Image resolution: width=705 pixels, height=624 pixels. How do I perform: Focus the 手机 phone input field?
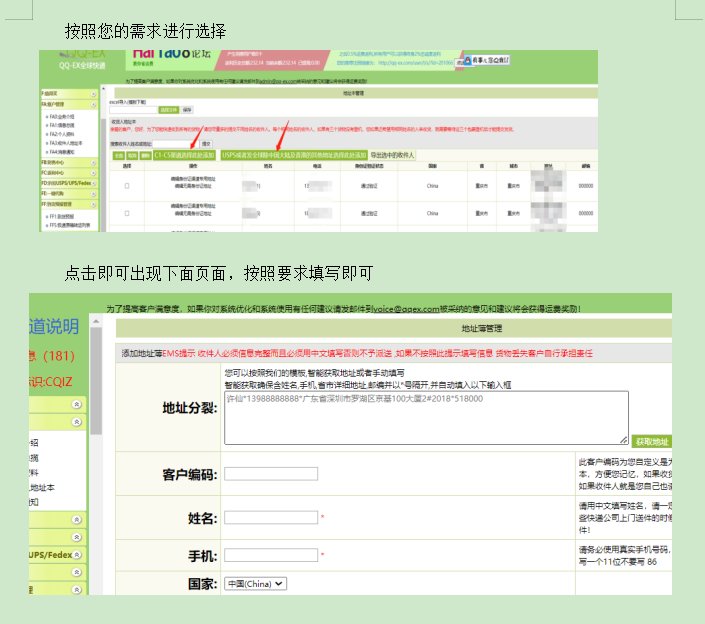271,555
